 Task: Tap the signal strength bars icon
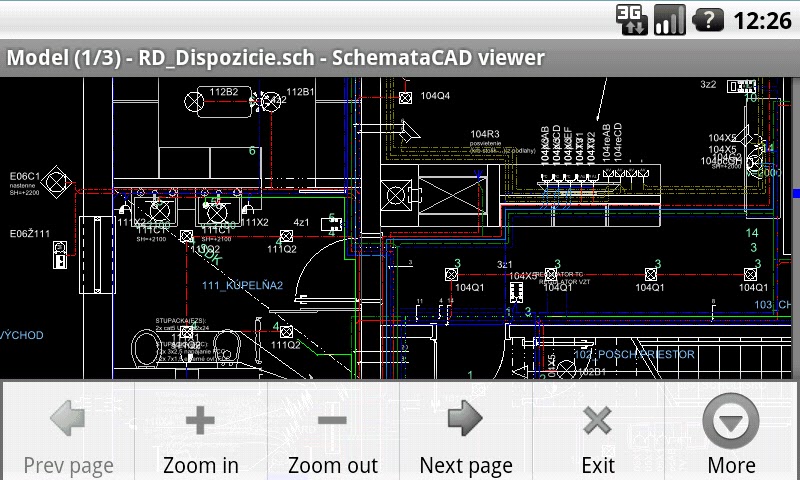click(x=669, y=19)
